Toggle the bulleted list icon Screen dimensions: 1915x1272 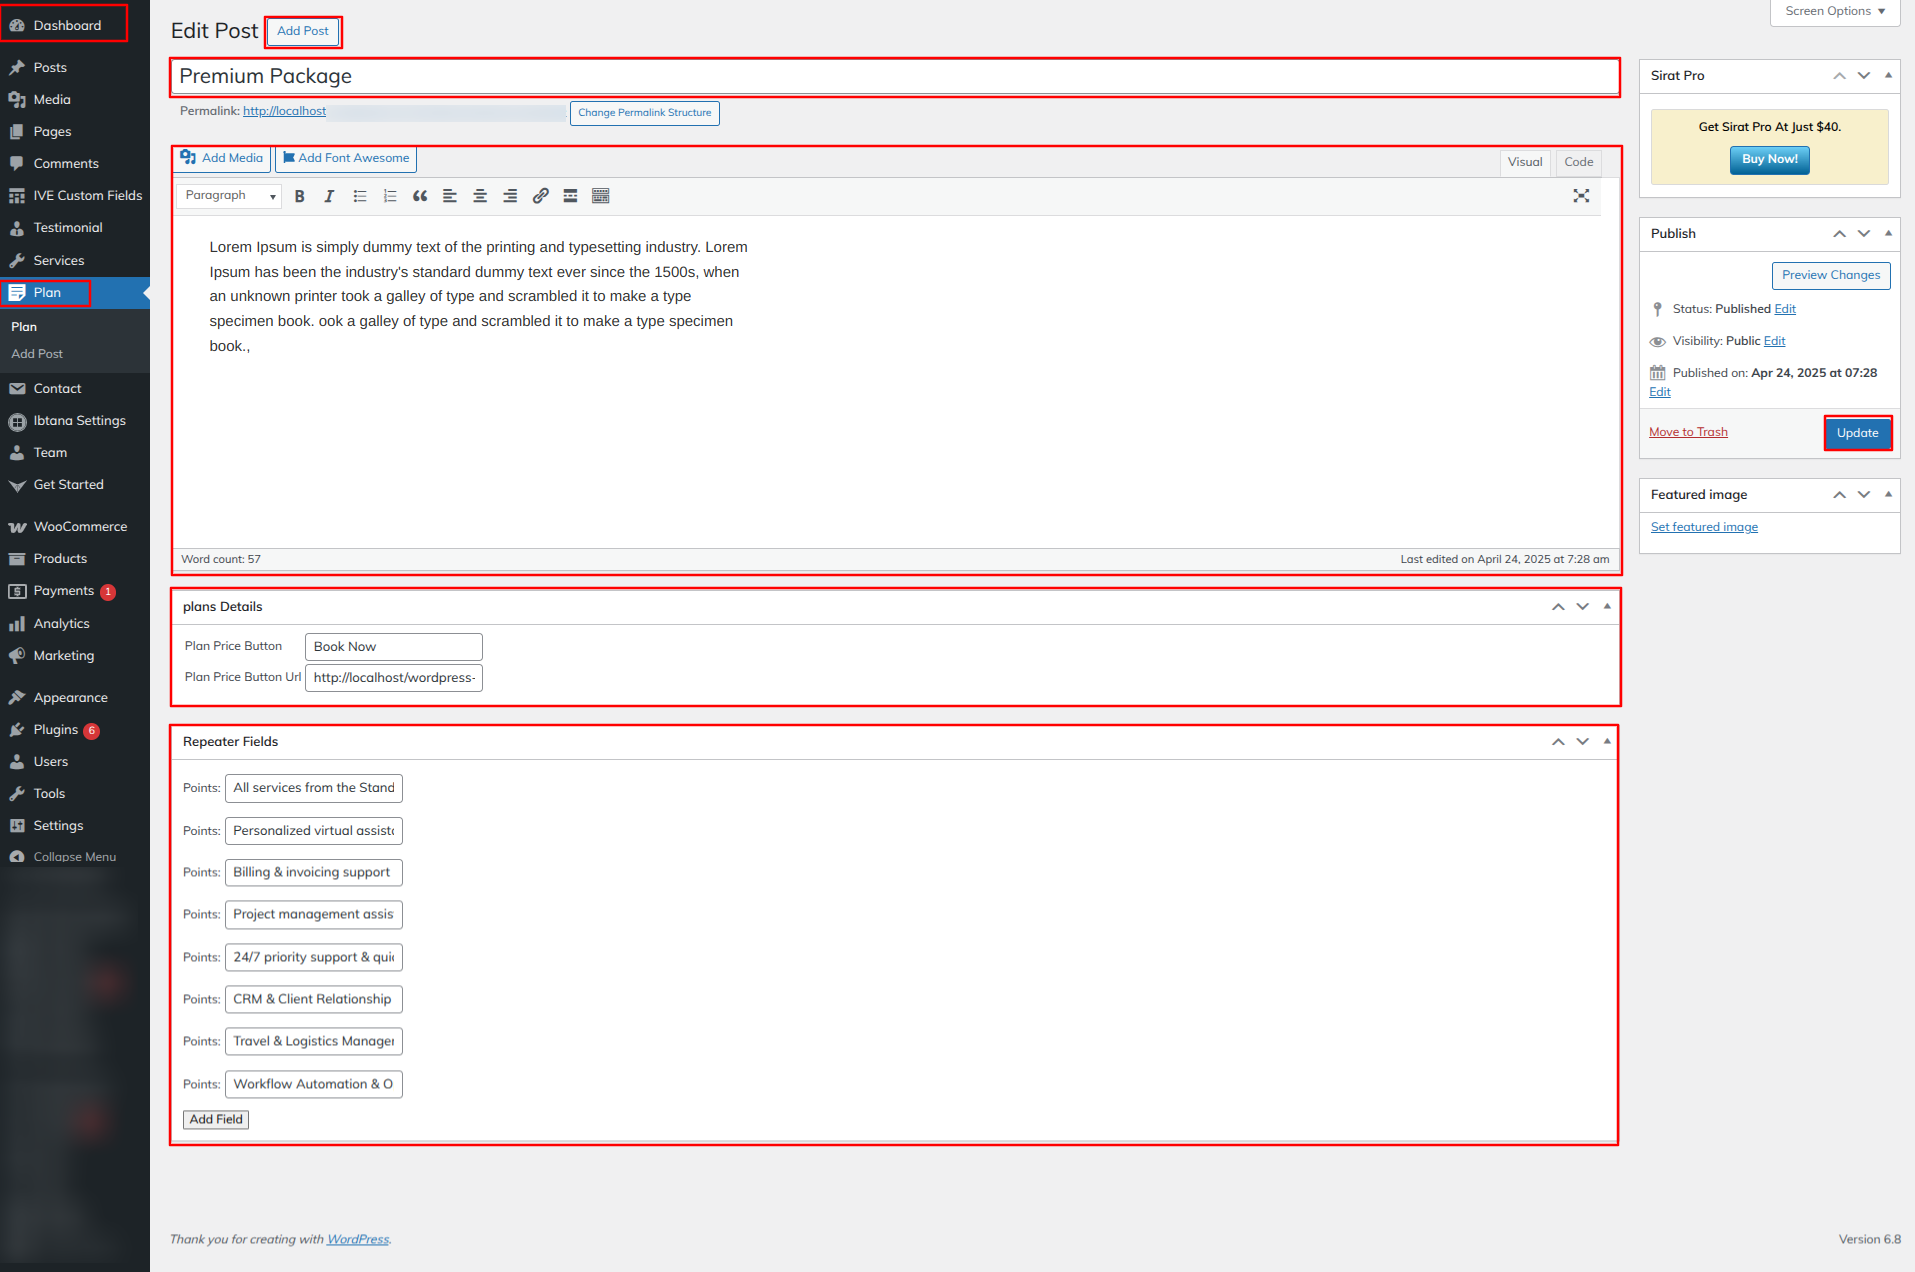[x=360, y=196]
